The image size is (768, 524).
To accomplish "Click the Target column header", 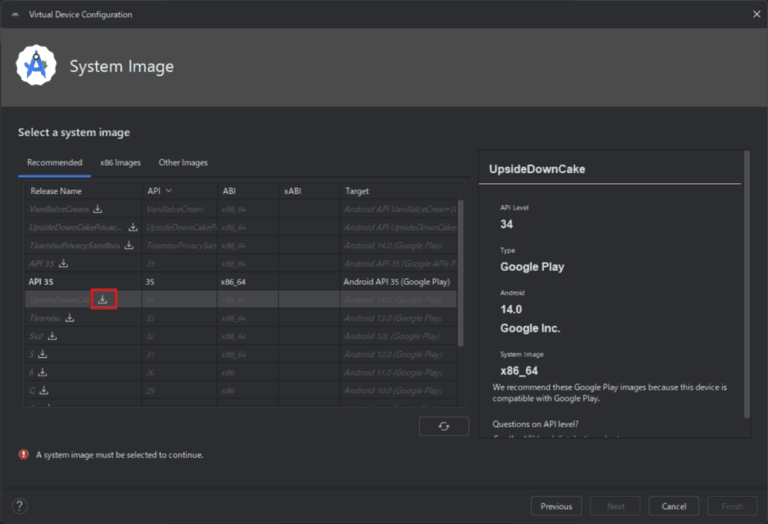I will click(x=357, y=190).
